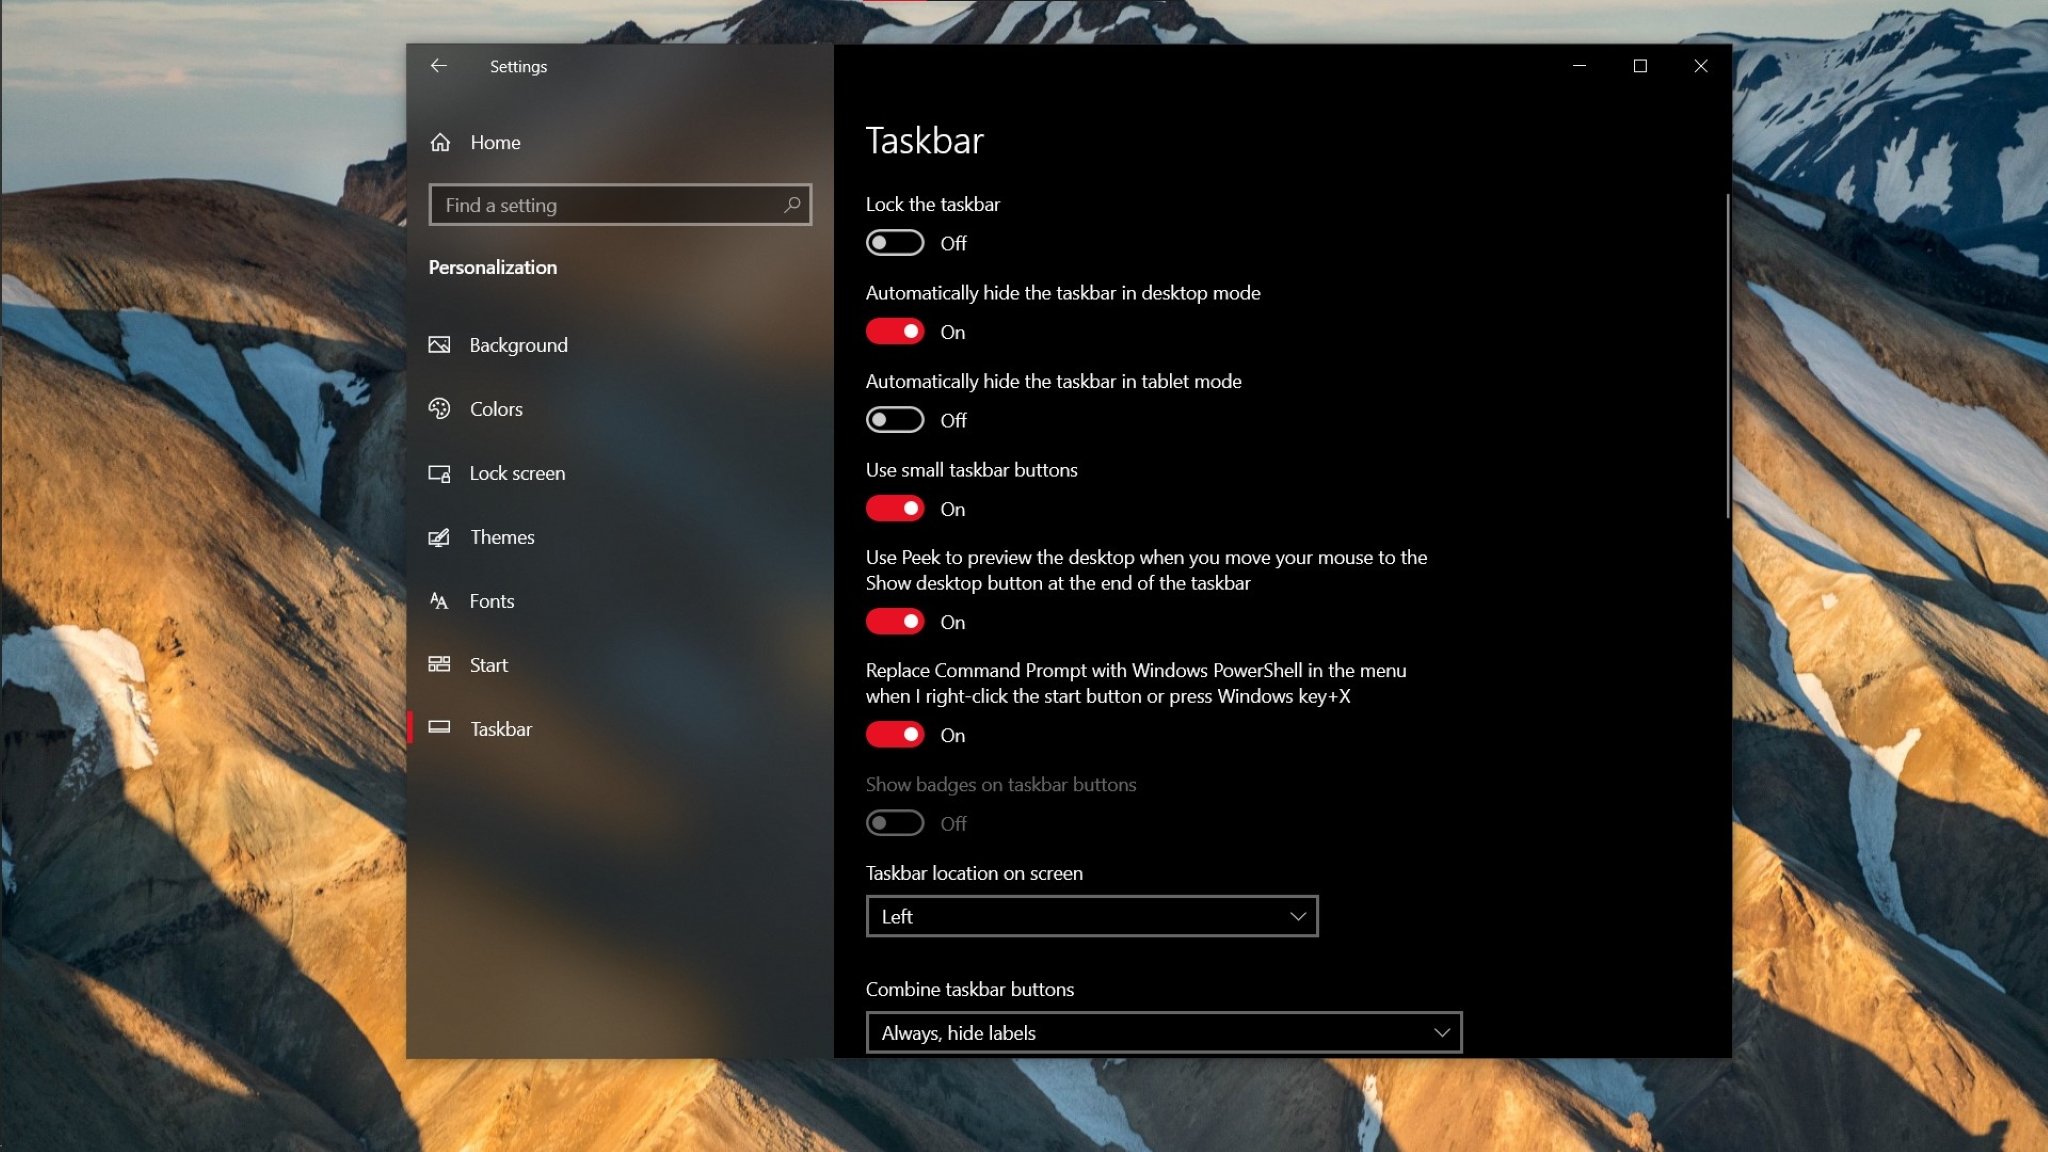
Task: Disable auto-hide taskbar in desktop mode
Action: (894, 332)
